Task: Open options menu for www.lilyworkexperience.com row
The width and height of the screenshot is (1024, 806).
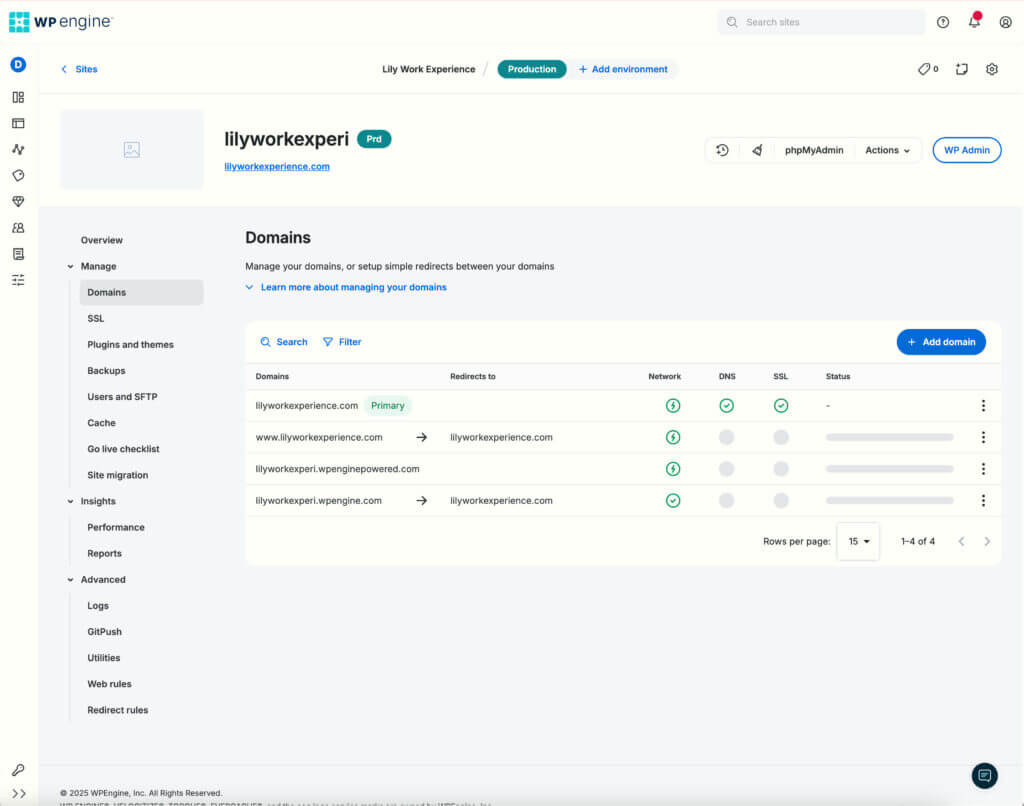Action: point(983,437)
